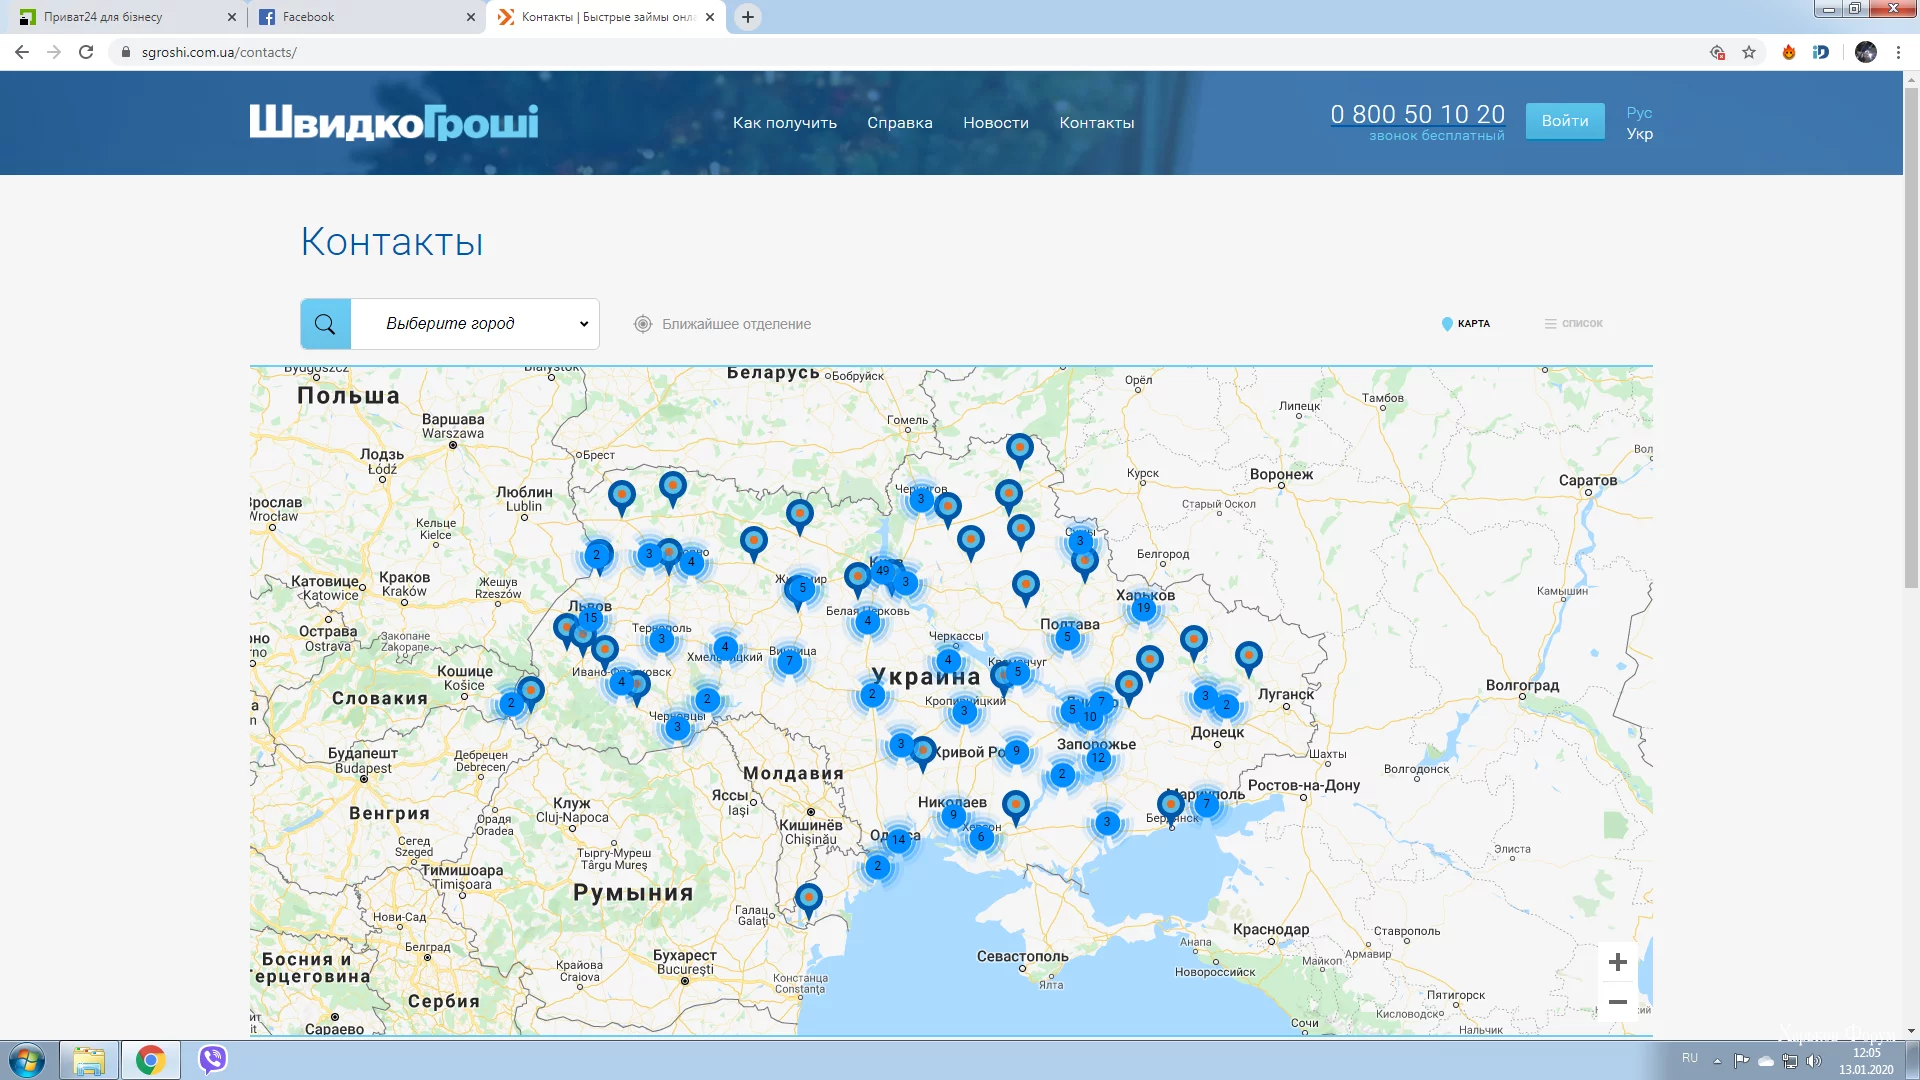
Task: Bookmark this page with star icon
Action: [x=1749, y=52]
